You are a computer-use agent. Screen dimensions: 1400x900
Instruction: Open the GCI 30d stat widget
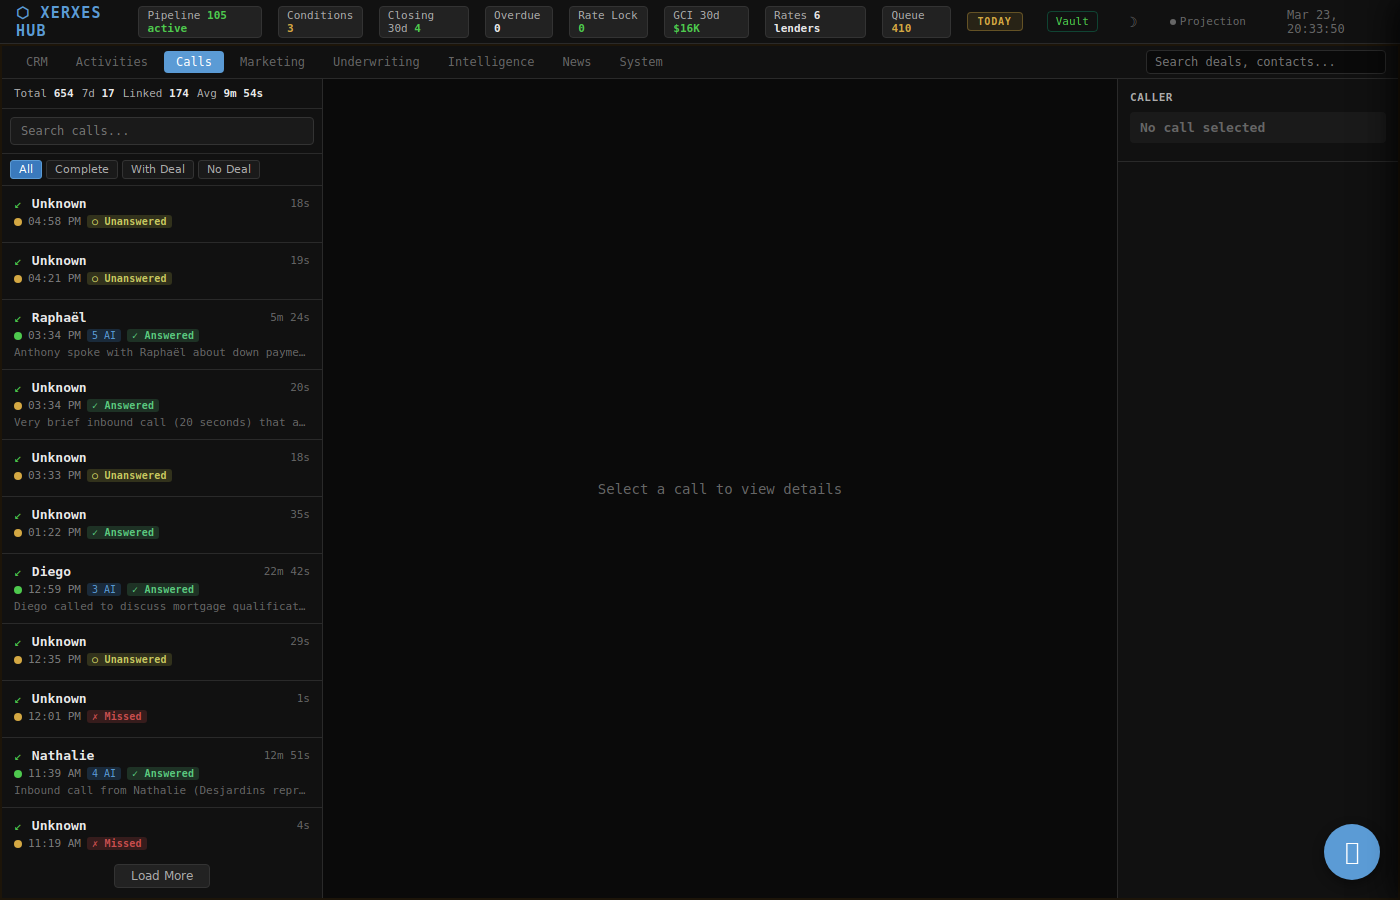(x=705, y=22)
